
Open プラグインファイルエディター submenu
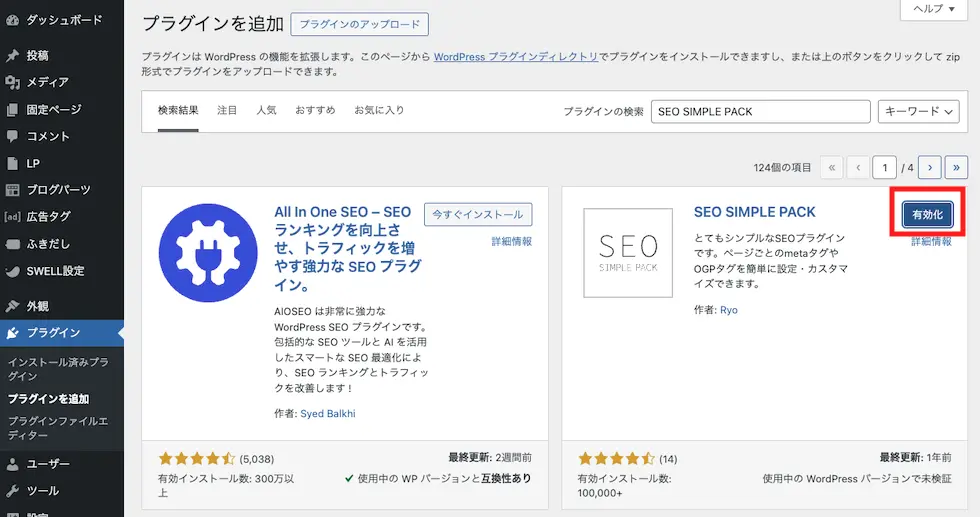[58, 428]
